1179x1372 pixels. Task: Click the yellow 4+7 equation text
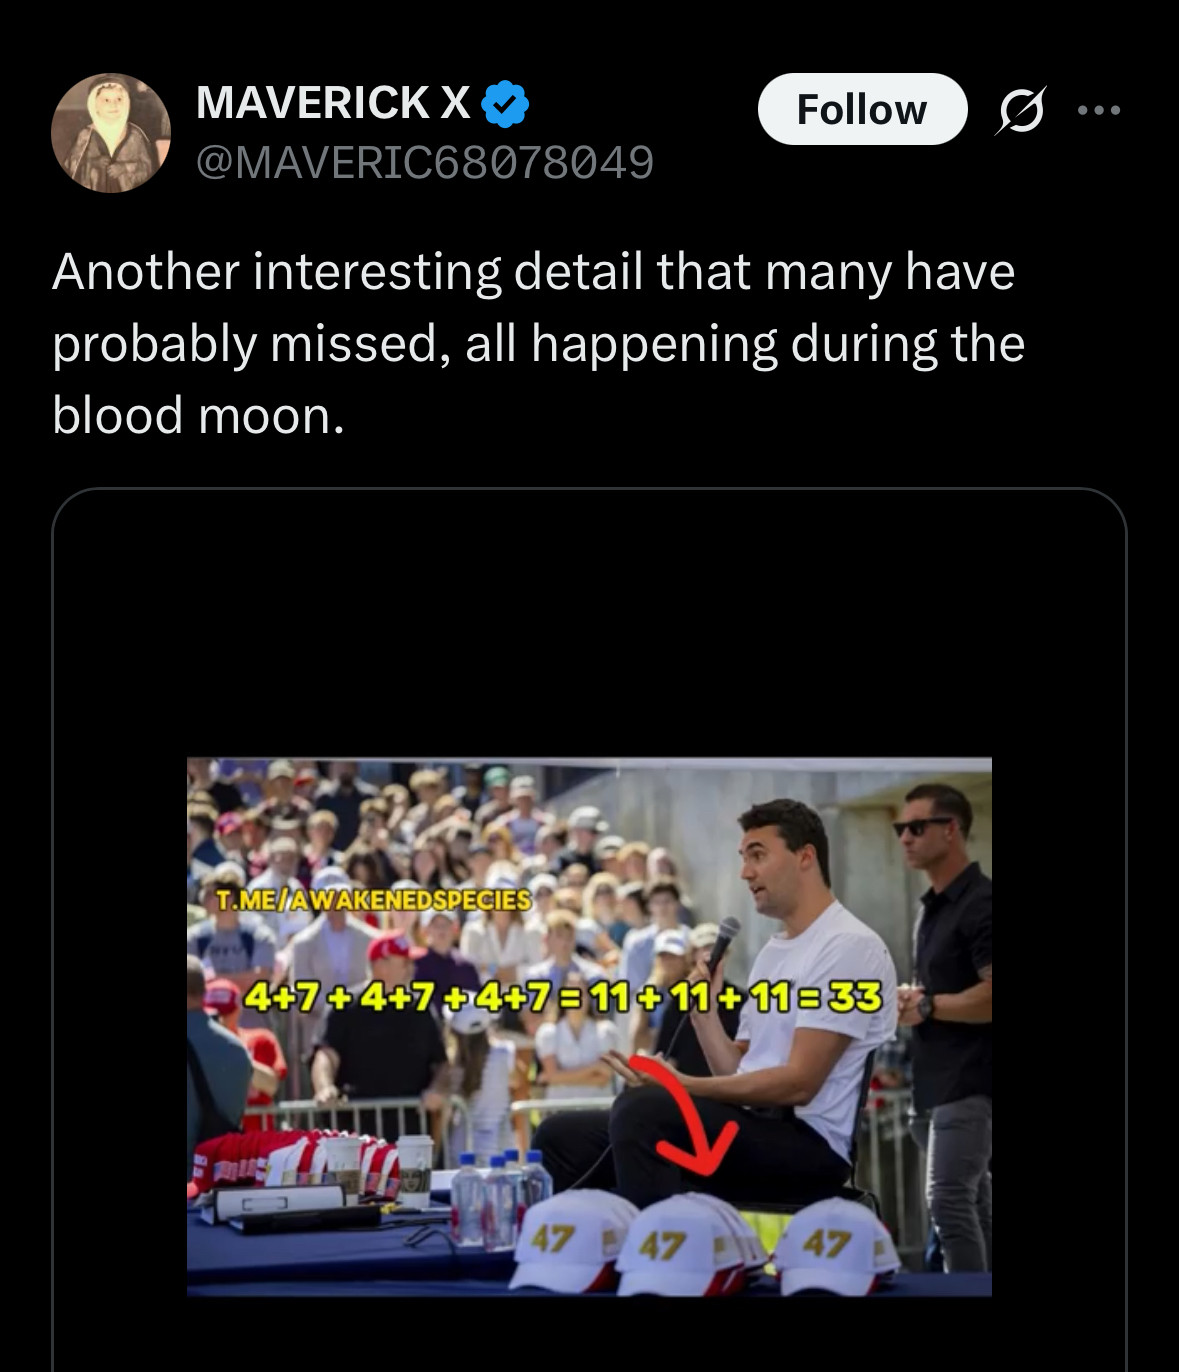(563, 997)
